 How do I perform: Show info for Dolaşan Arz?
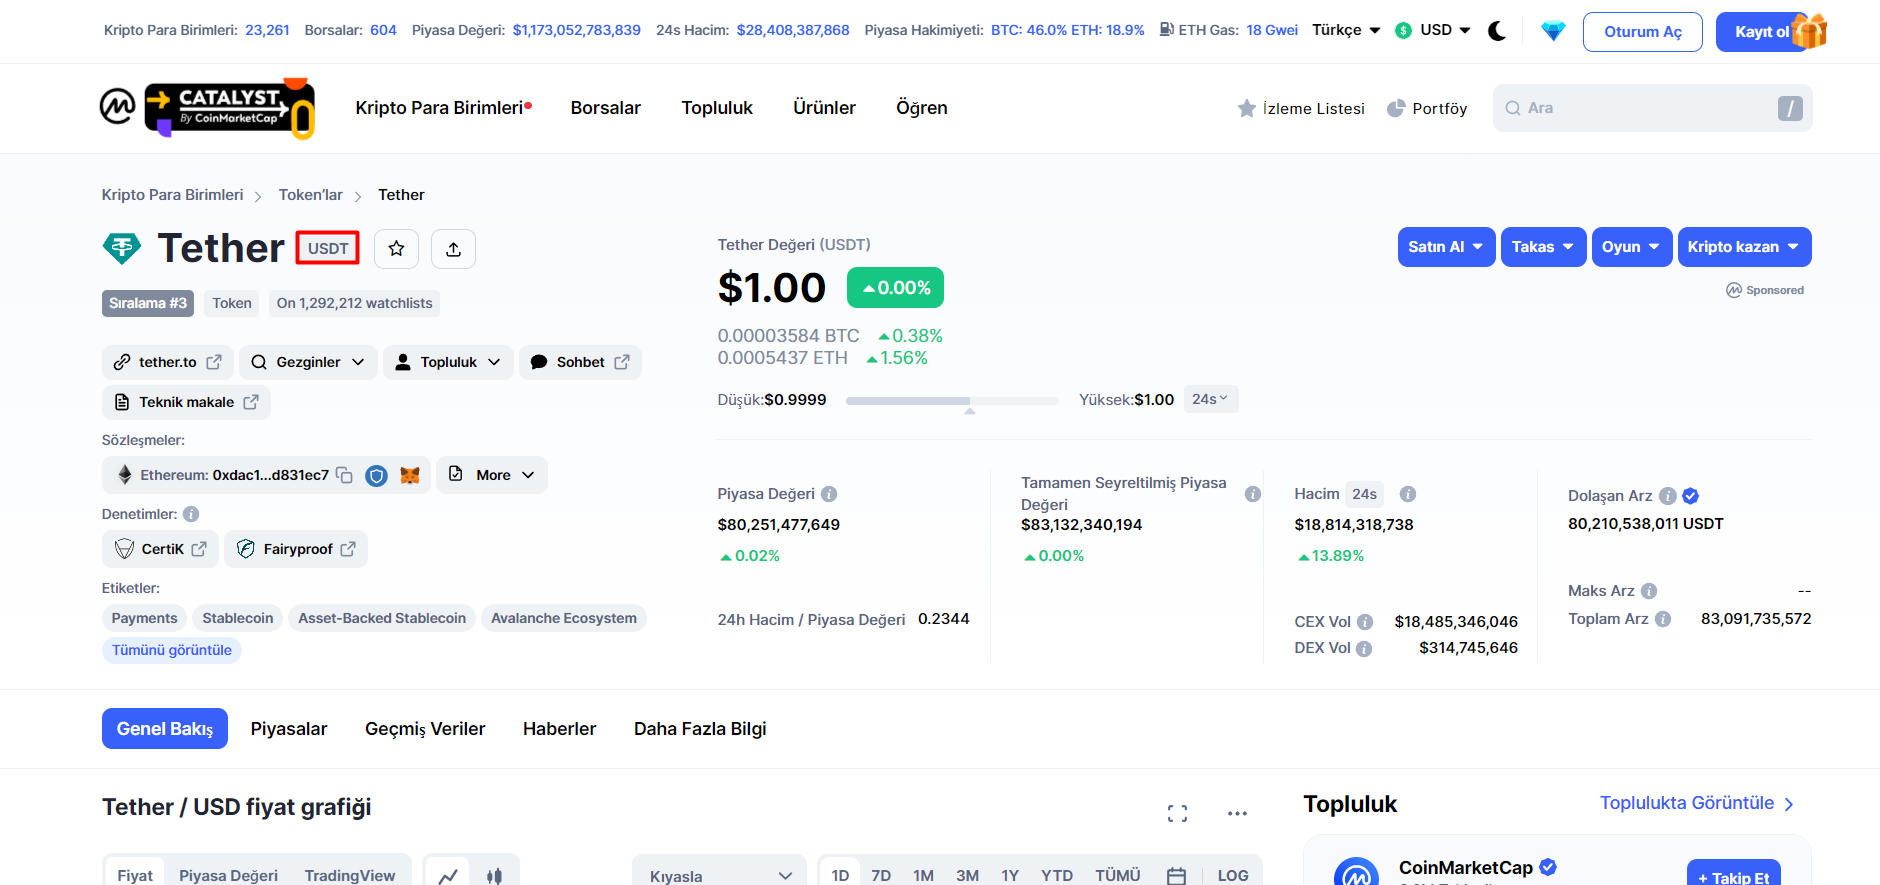pyautogui.click(x=1667, y=496)
